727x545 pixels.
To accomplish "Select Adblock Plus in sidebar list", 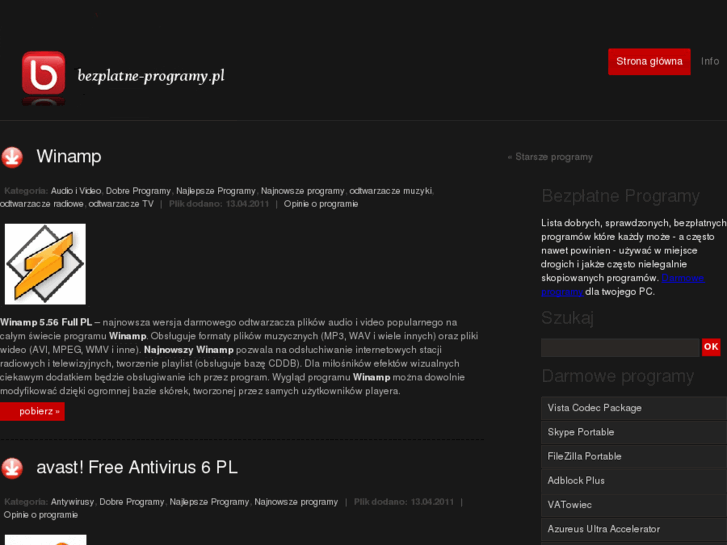I will tap(634, 481).
